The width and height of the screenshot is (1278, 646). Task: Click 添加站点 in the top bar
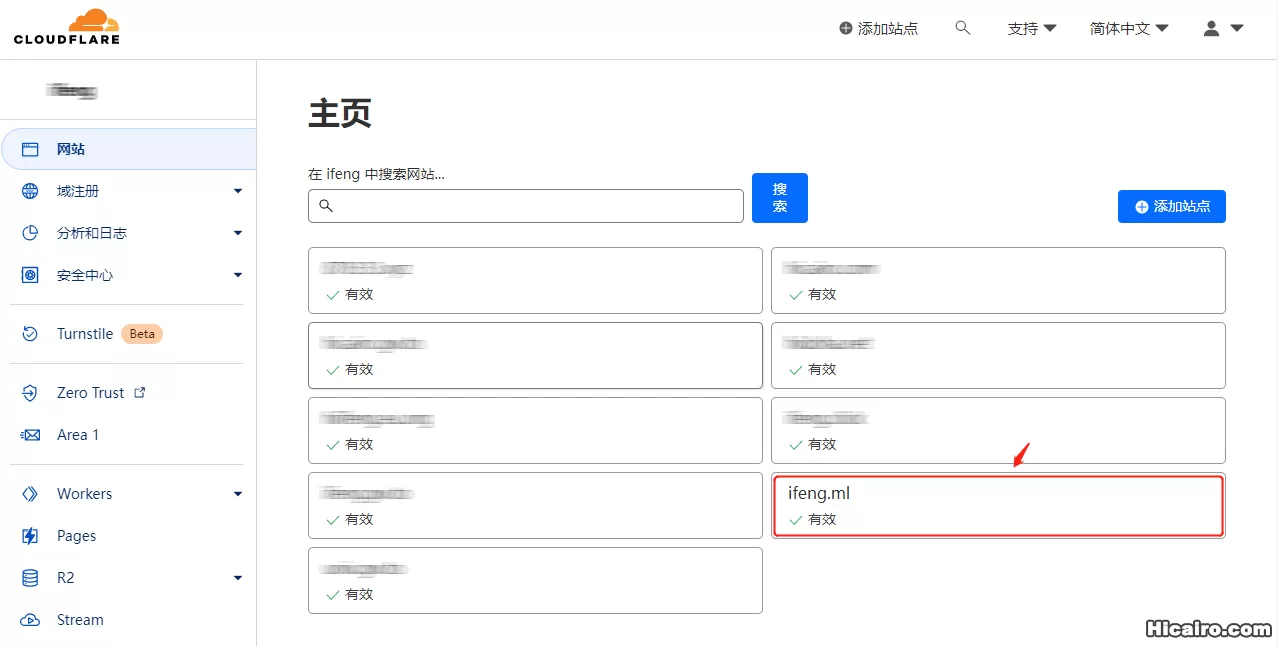[x=878, y=29]
